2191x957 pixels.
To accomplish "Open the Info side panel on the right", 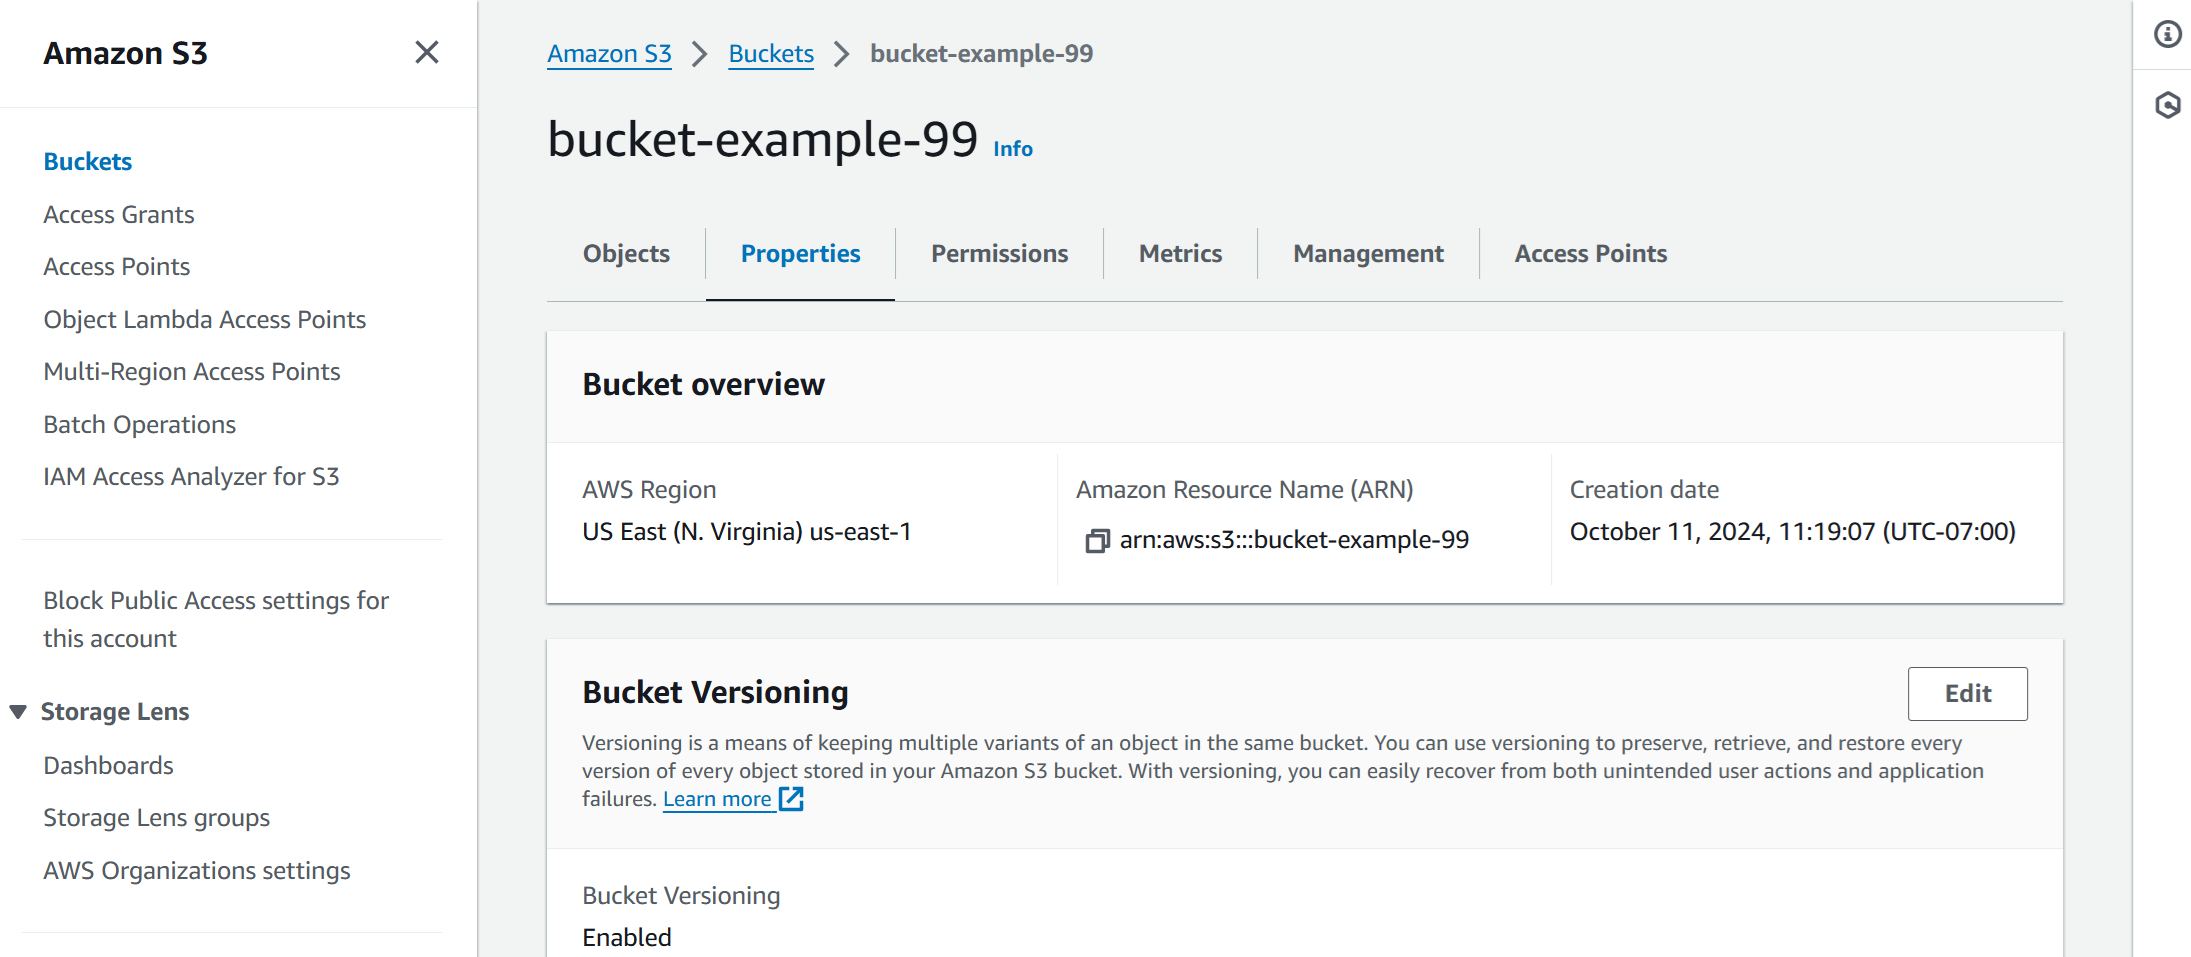I will [x=2167, y=34].
